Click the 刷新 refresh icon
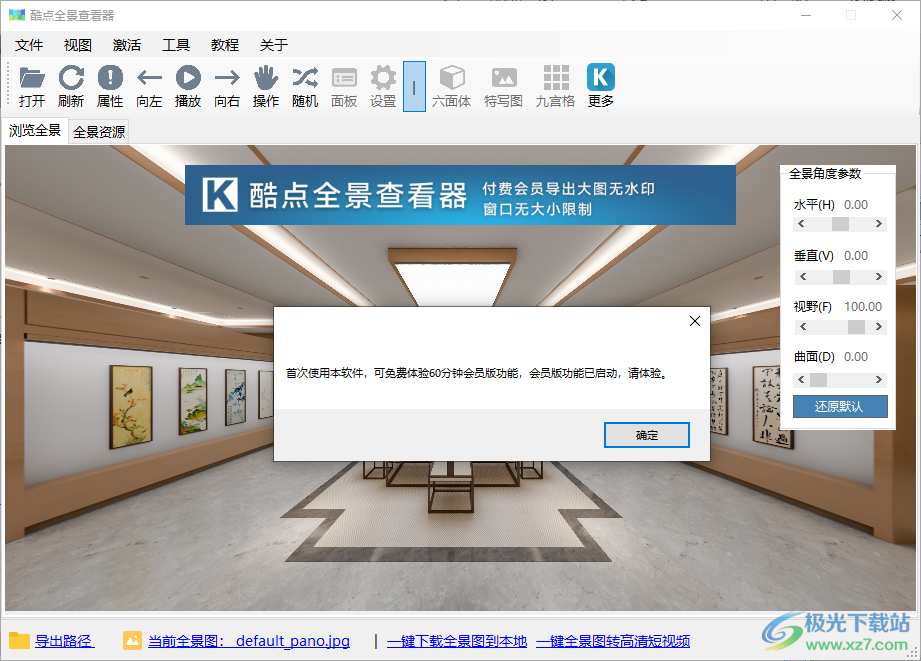The width and height of the screenshot is (921, 661). pos(71,86)
